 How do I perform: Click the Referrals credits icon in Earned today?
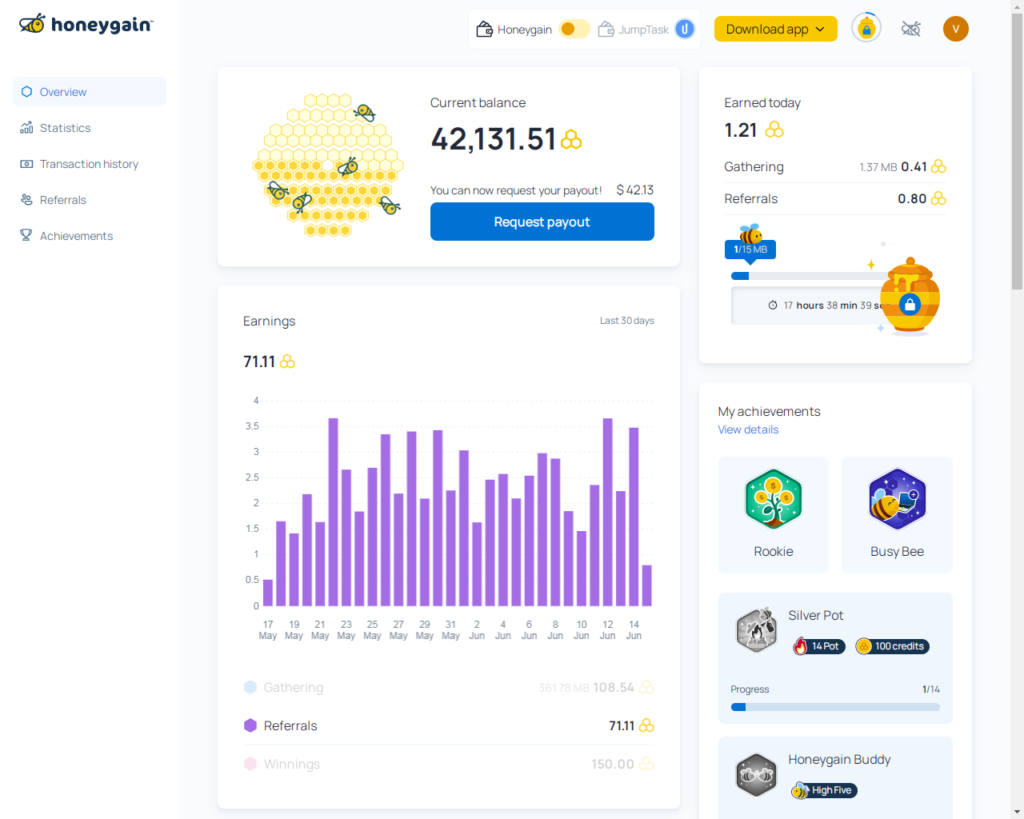(938, 198)
